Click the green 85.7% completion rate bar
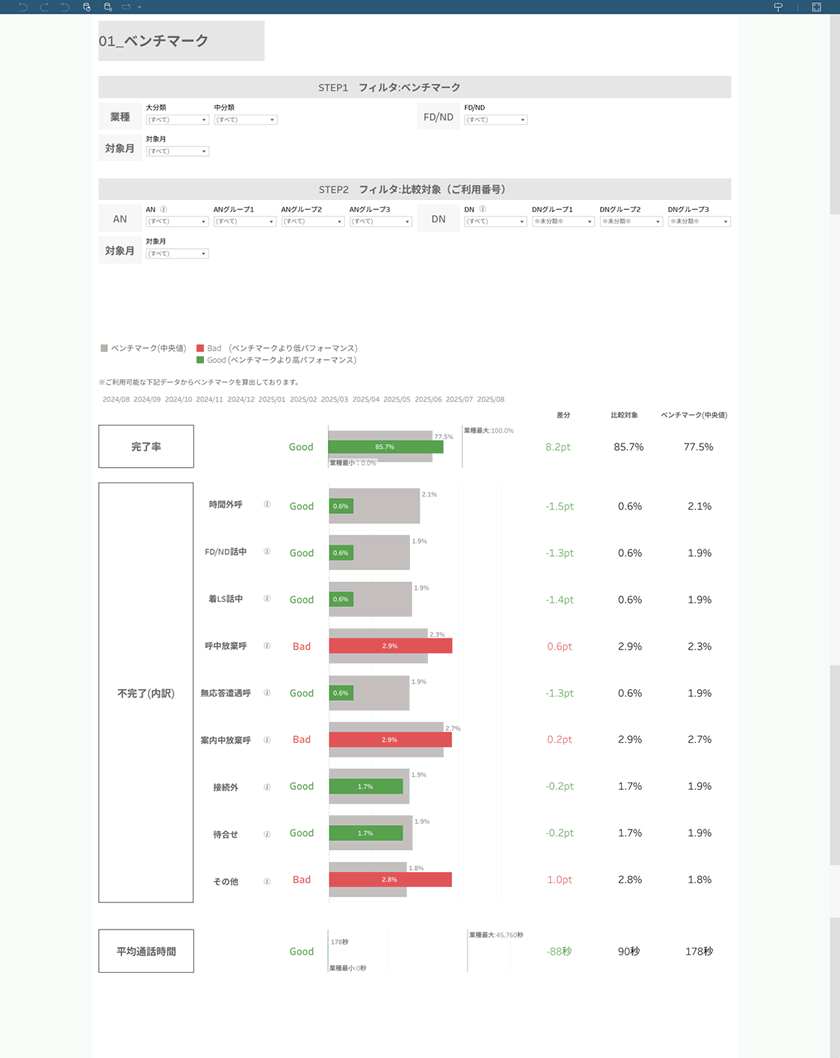Screen dimensions: 840x1058 click(x=385, y=447)
